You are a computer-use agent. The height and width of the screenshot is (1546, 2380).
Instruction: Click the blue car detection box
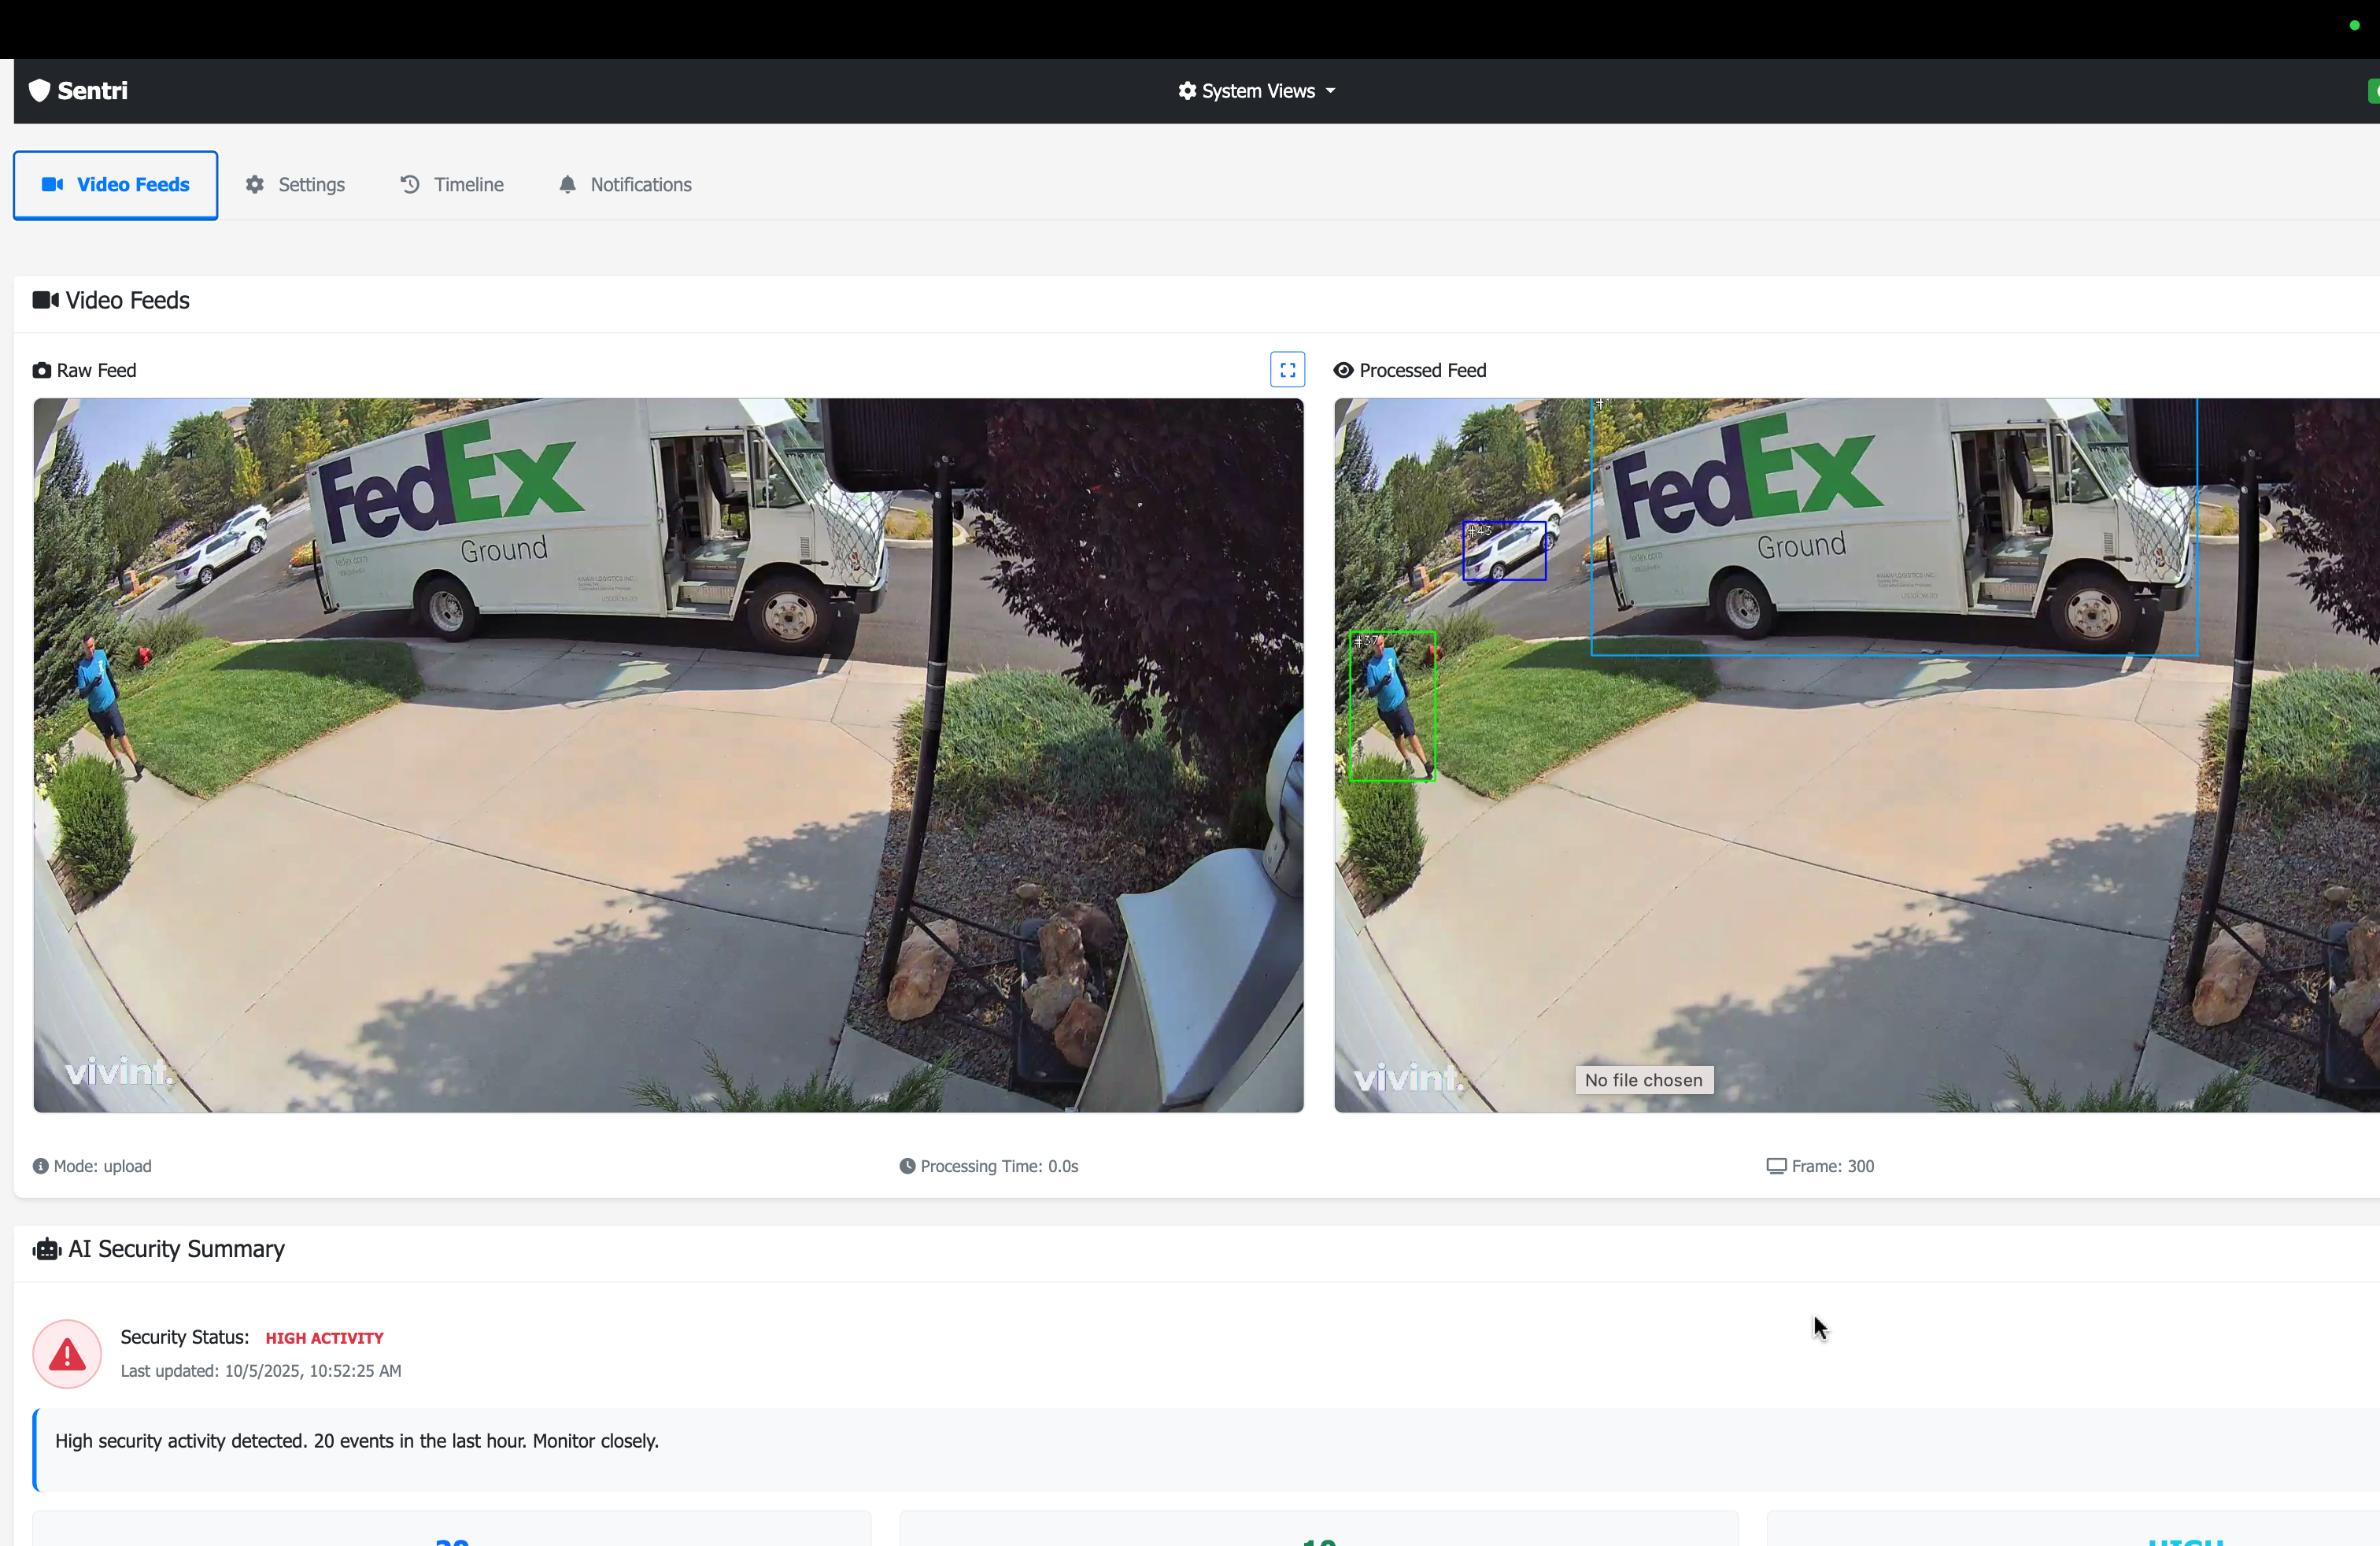coord(1504,551)
